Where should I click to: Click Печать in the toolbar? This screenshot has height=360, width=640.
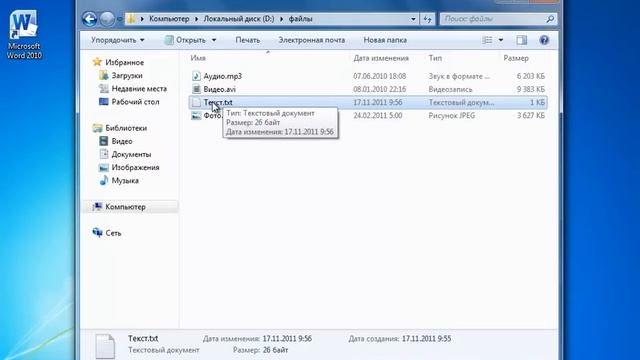click(x=247, y=40)
